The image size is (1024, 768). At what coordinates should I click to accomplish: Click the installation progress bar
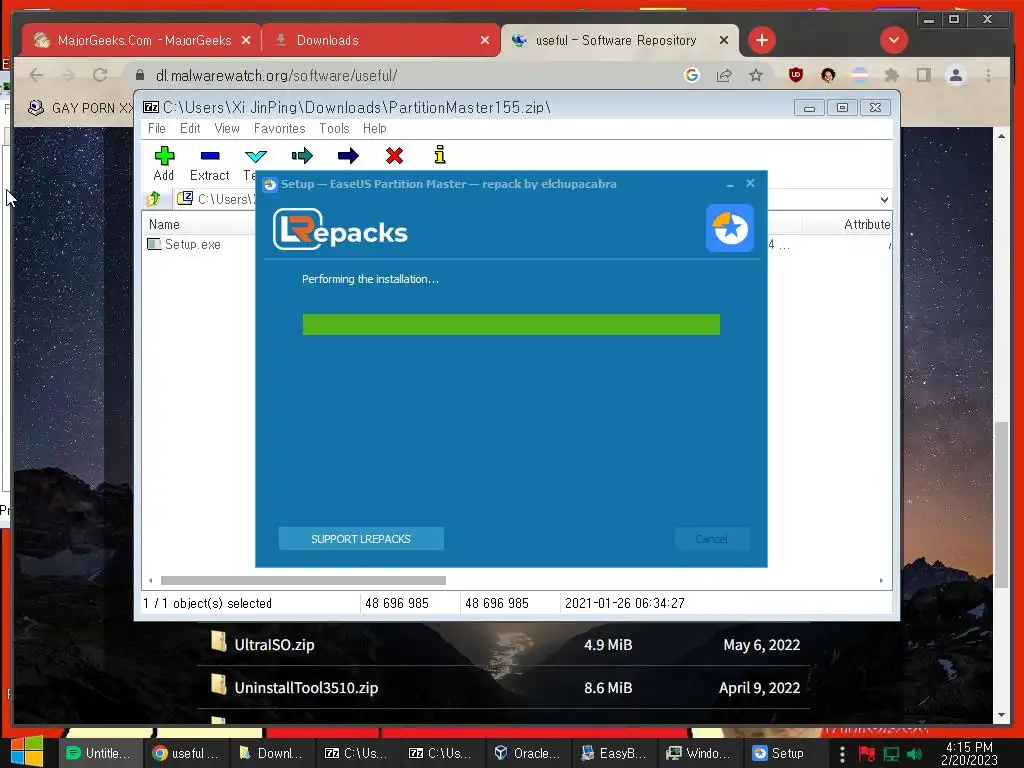(511, 325)
